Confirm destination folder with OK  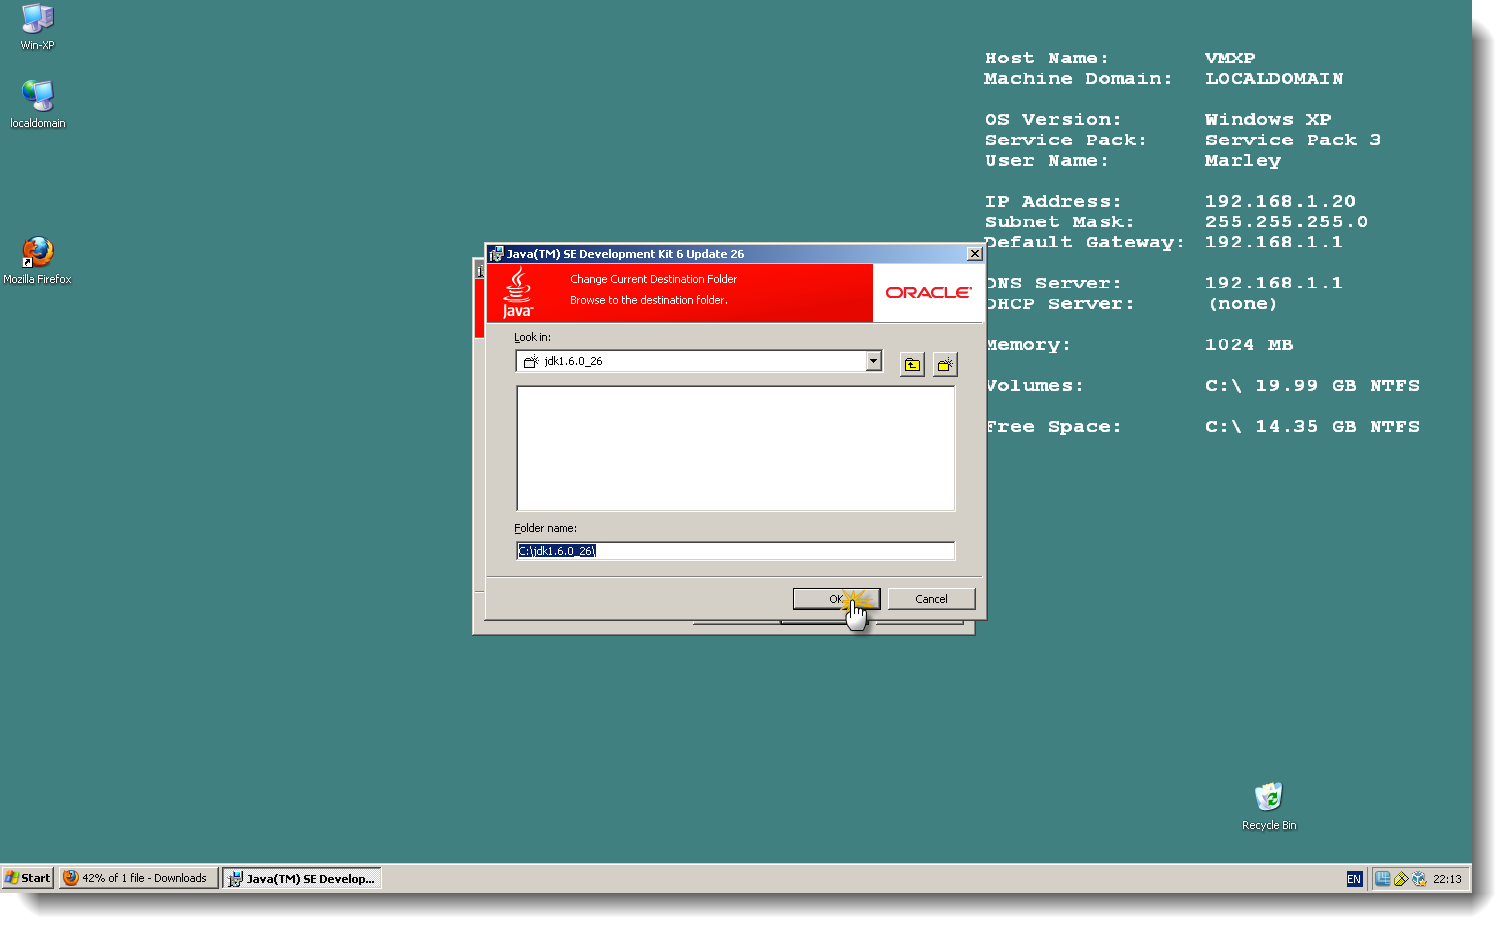(836, 598)
